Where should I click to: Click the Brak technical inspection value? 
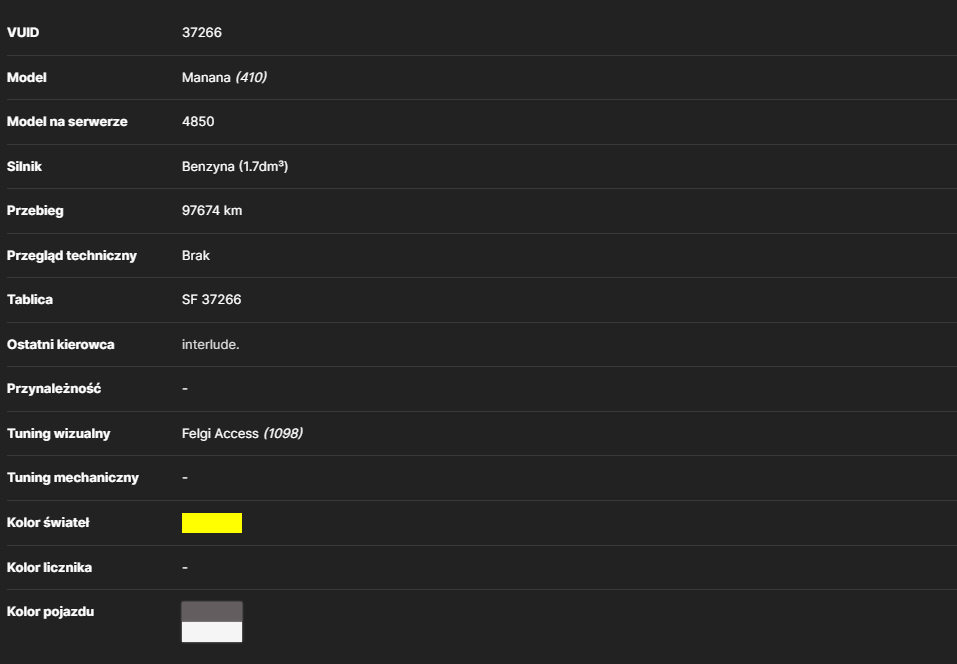[196, 256]
